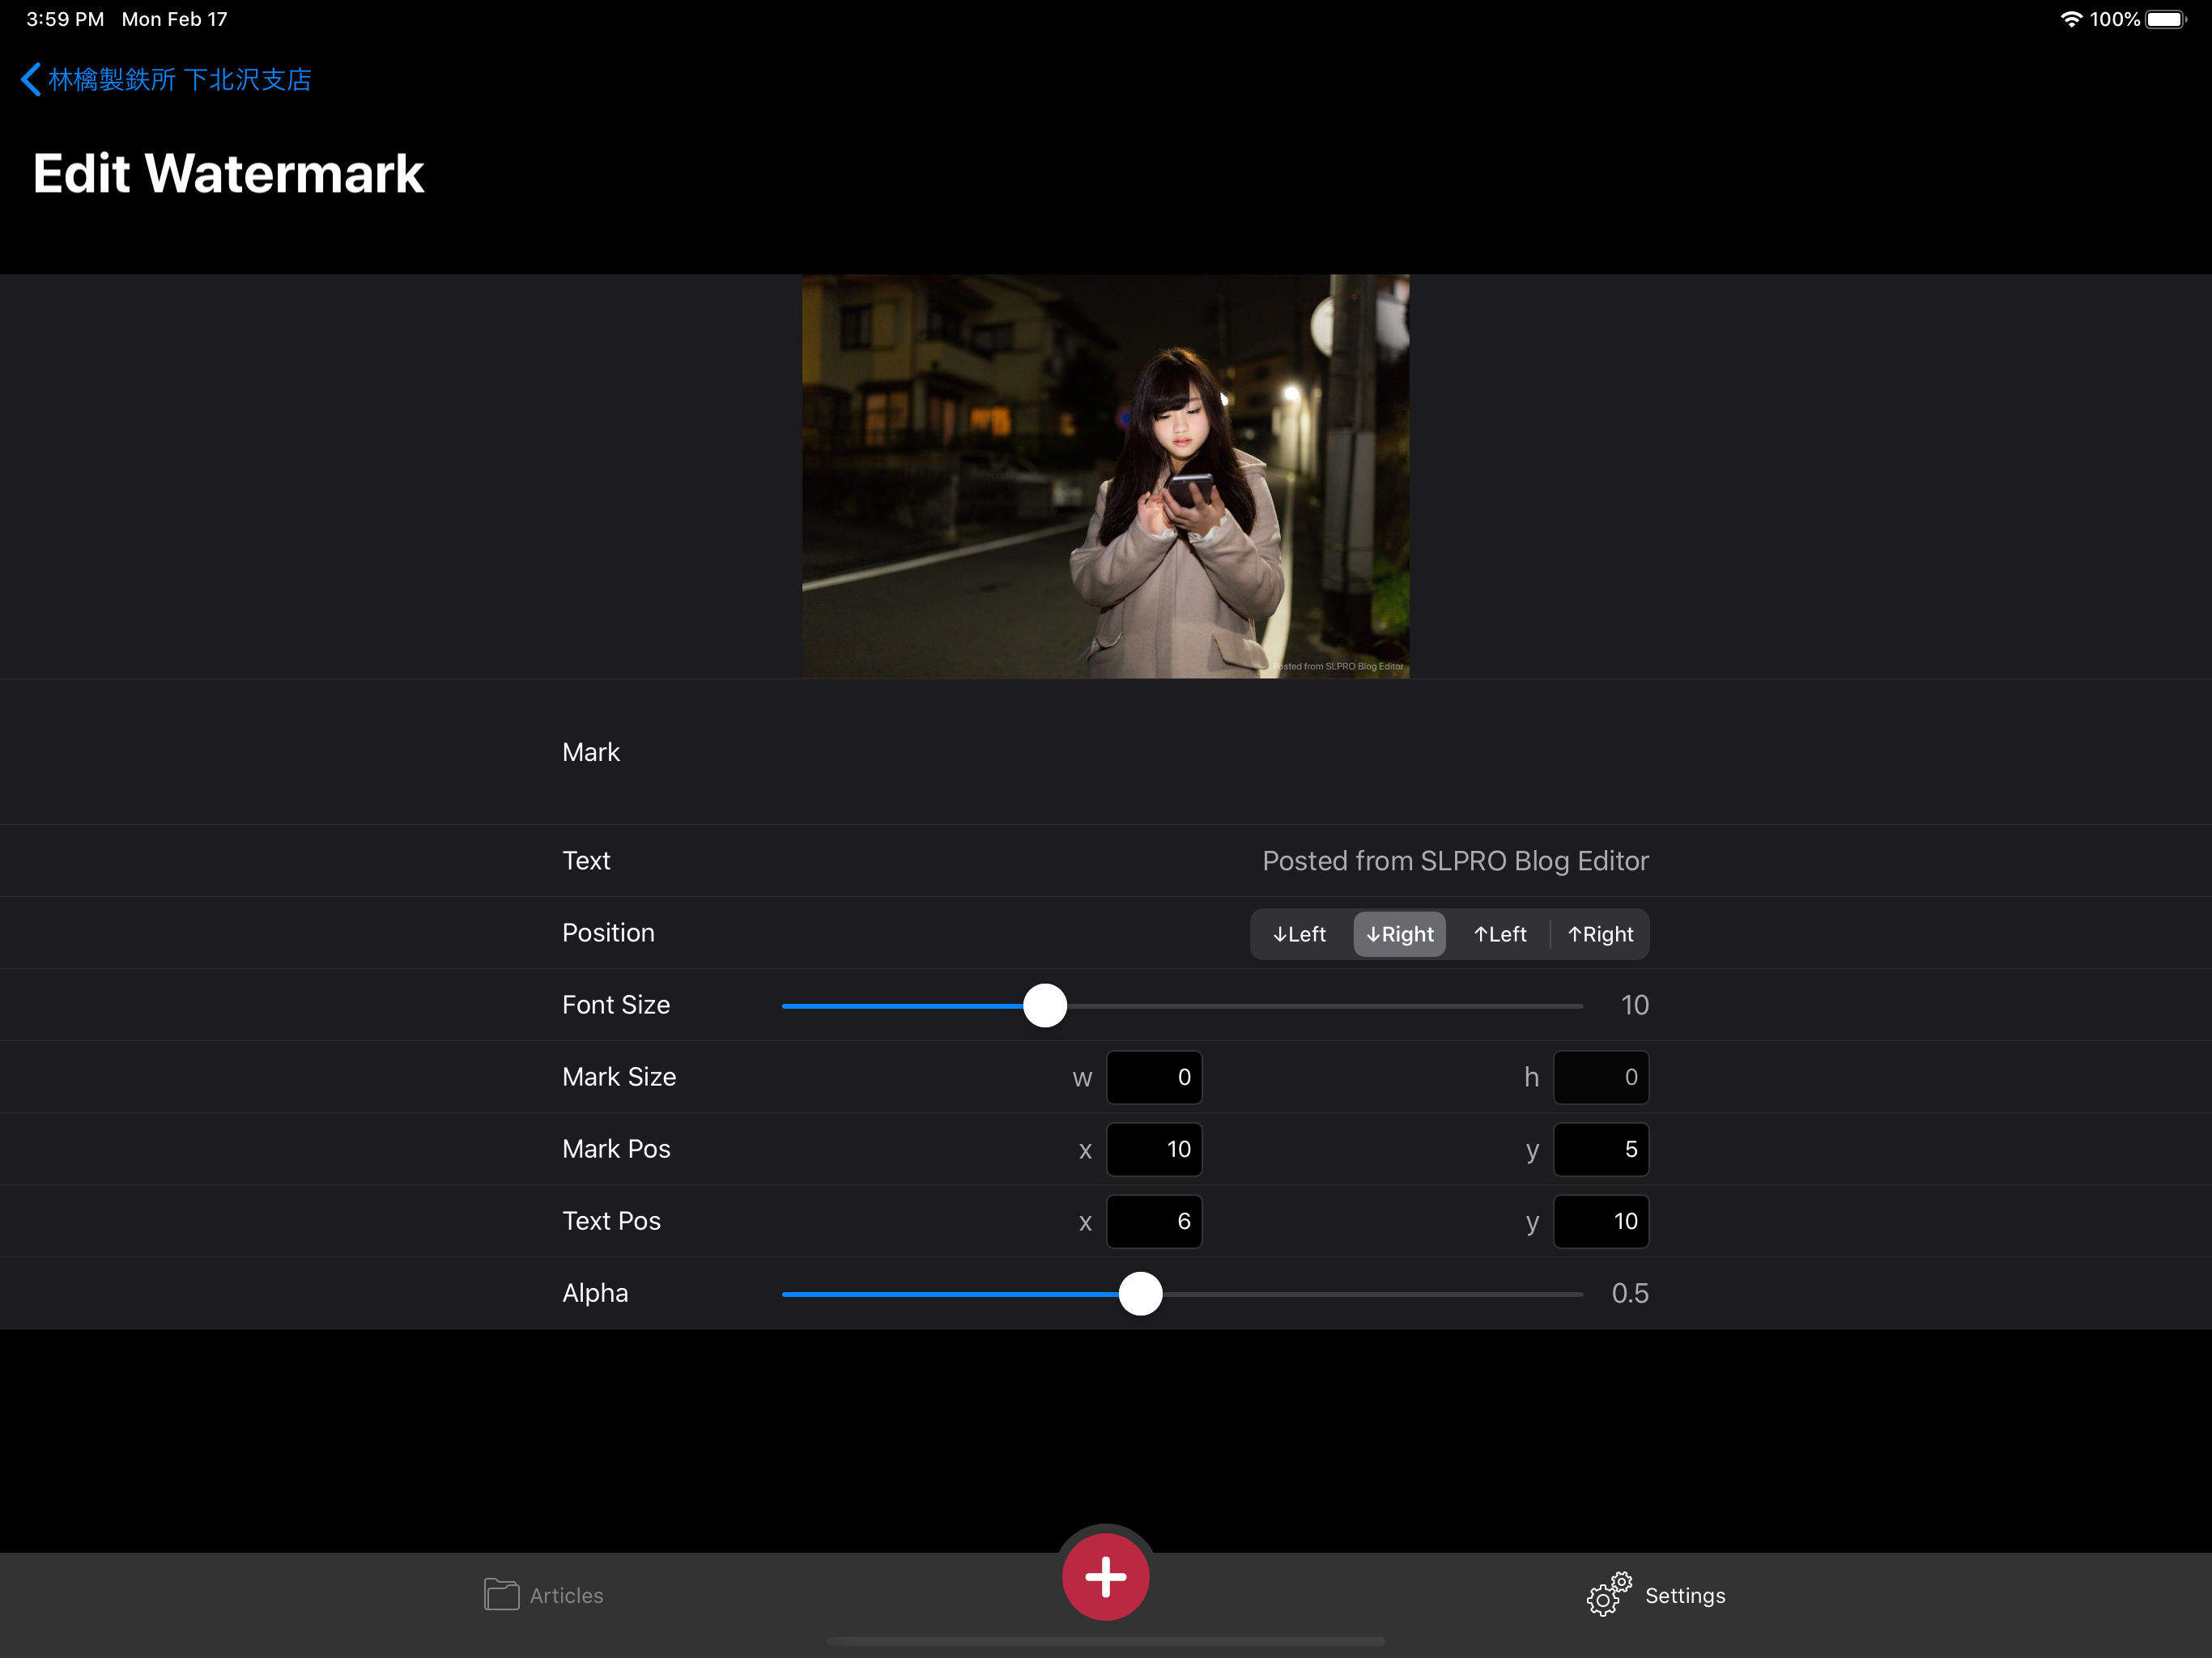The height and width of the screenshot is (1658, 2212).
Task: Open Articles via the folder icon
Action: pyautogui.click(x=501, y=1594)
